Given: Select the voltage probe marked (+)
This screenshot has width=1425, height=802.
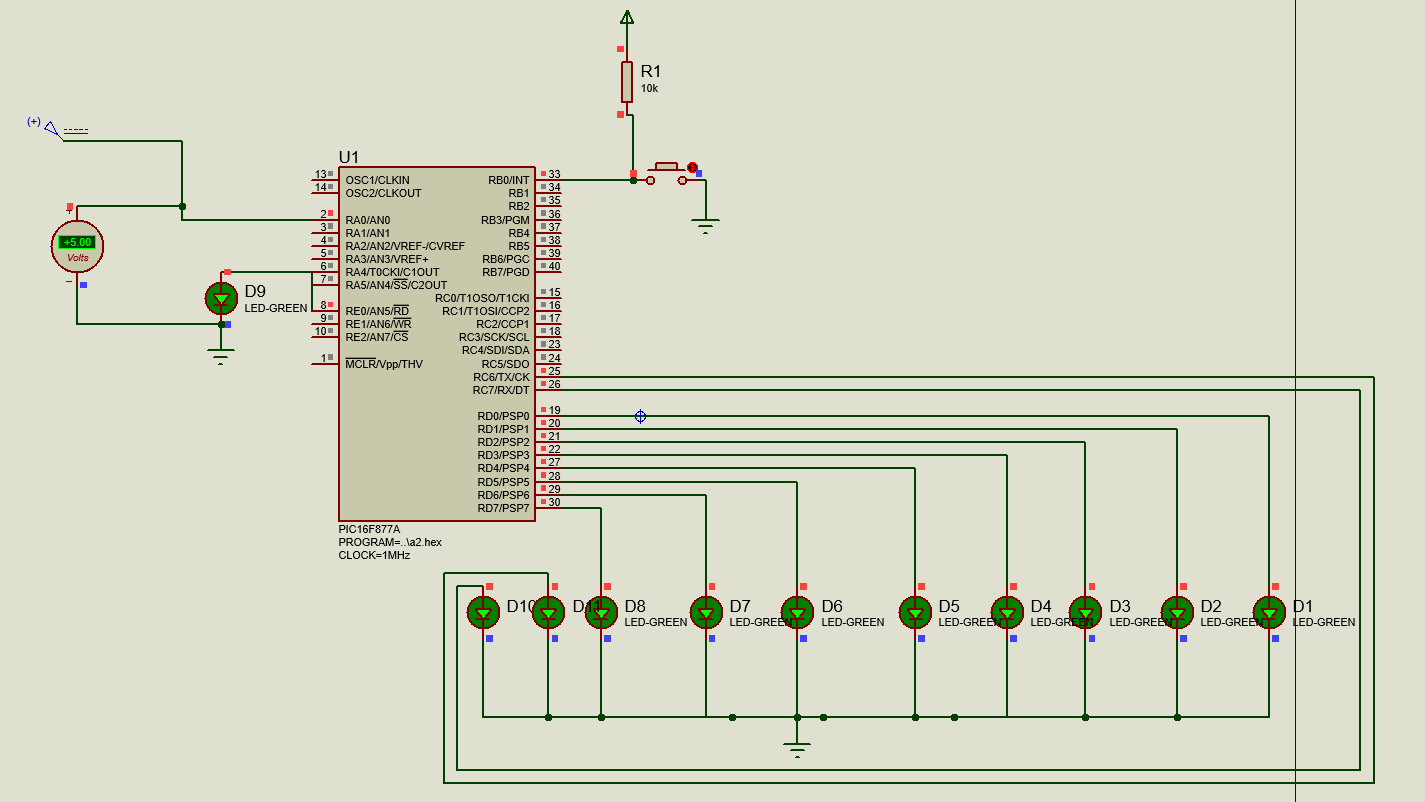Looking at the screenshot, I should tap(52, 128).
